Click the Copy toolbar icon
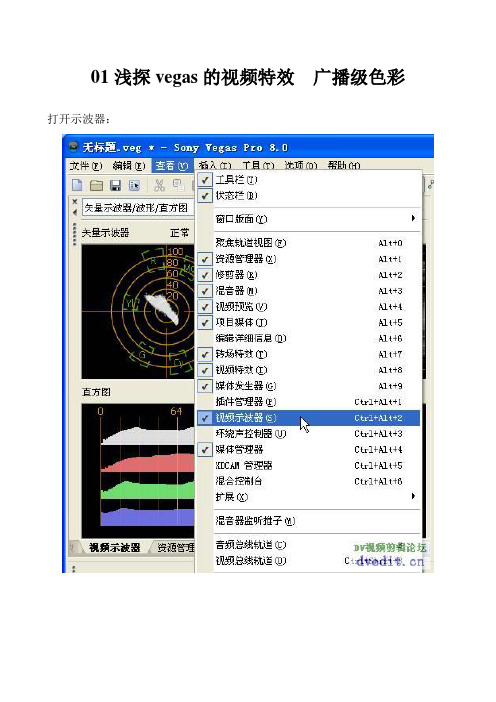496x702 pixels. click(x=178, y=185)
